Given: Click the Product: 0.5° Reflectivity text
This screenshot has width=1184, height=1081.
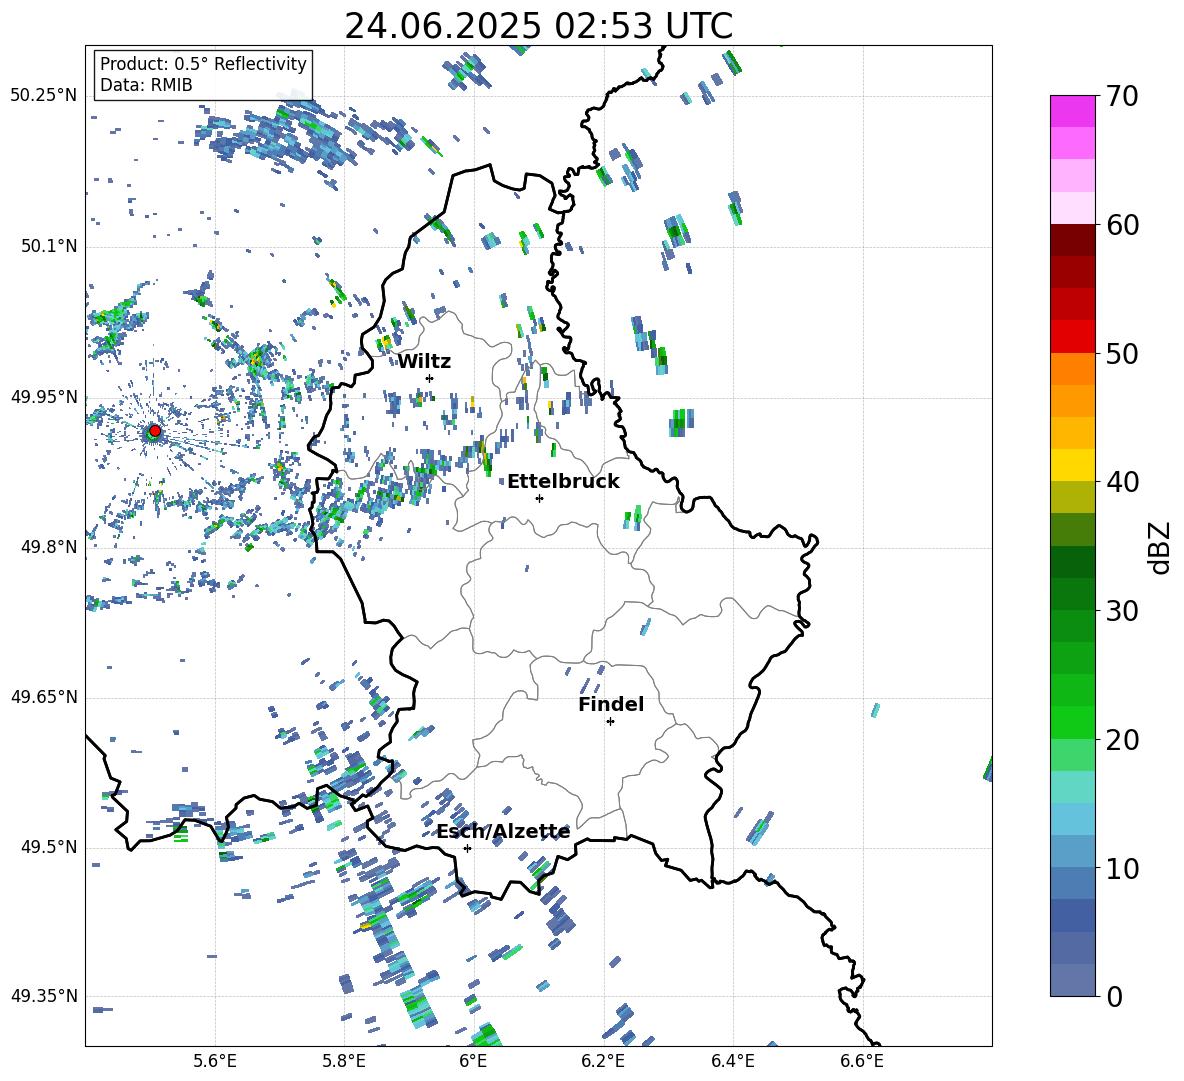Looking at the screenshot, I should (203, 63).
